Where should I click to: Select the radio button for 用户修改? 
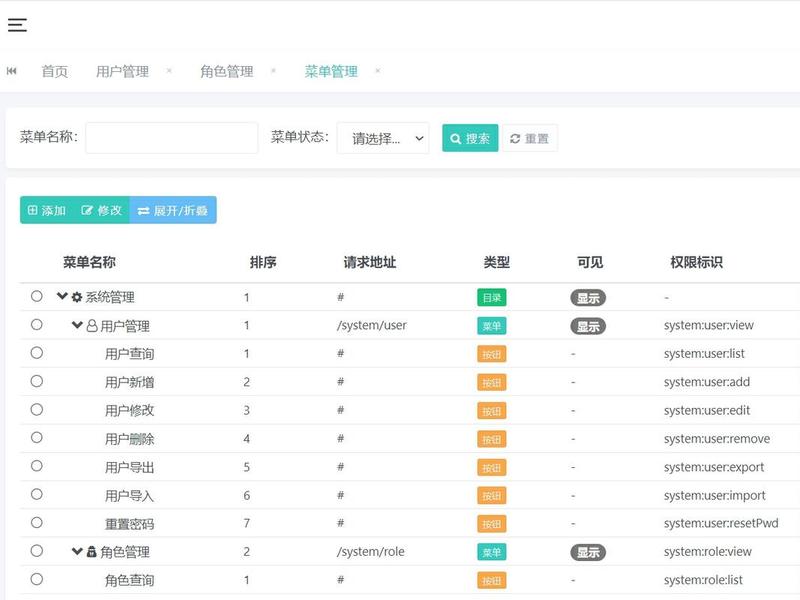pyautogui.click(x=37, y=409)
